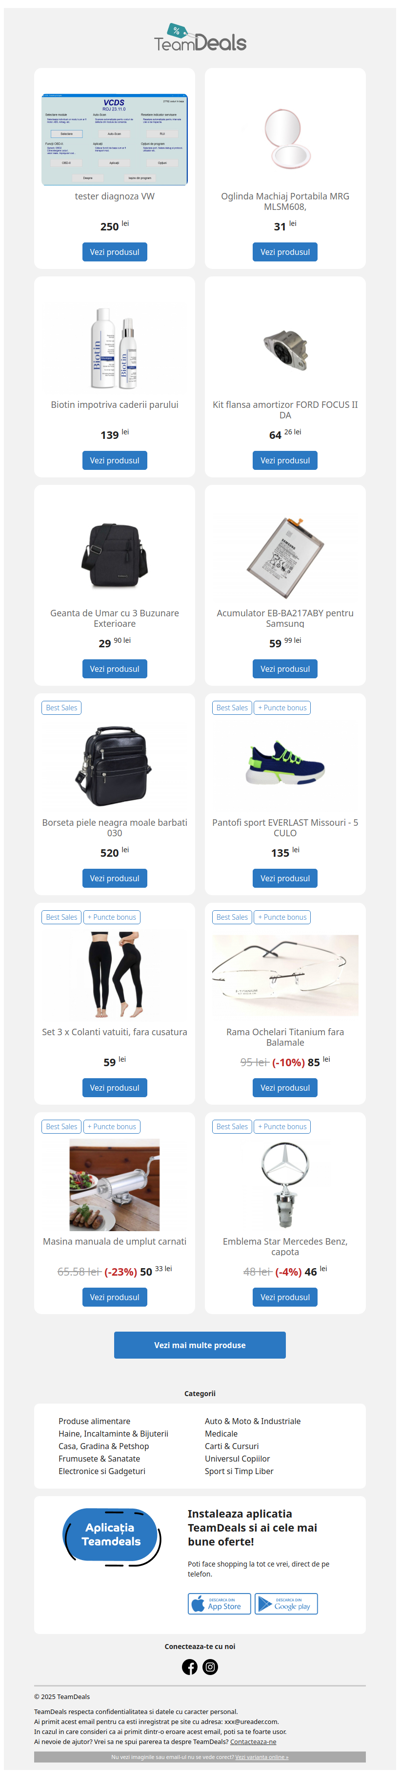
Task: Click the Aplicatia Teamdeals graphic
Action: coord(112,1537)
